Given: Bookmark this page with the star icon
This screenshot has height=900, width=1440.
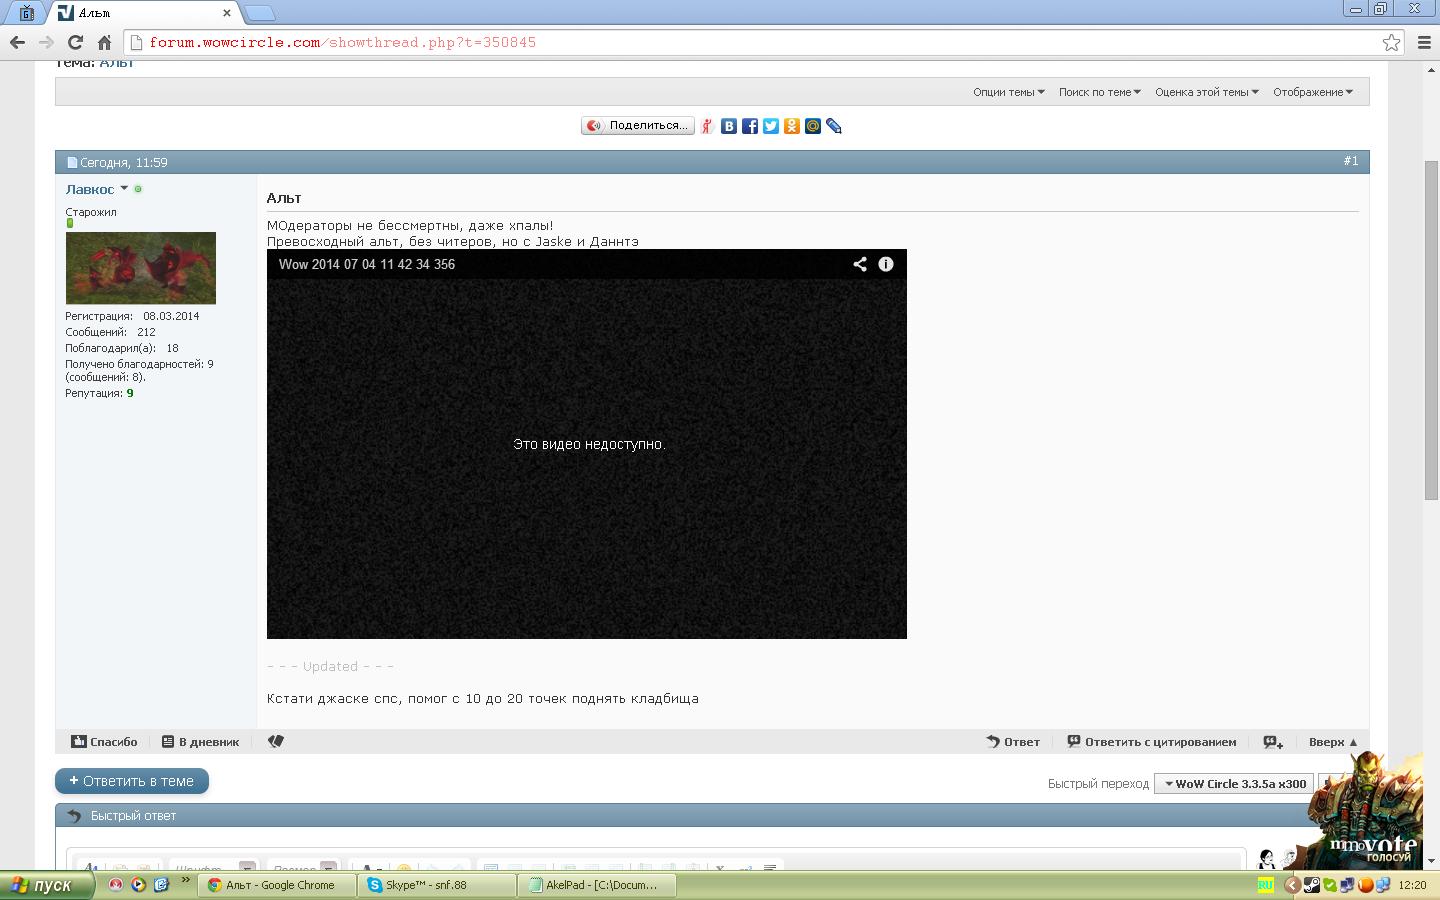Looking at the screenshot, I should click(1391, 42).
